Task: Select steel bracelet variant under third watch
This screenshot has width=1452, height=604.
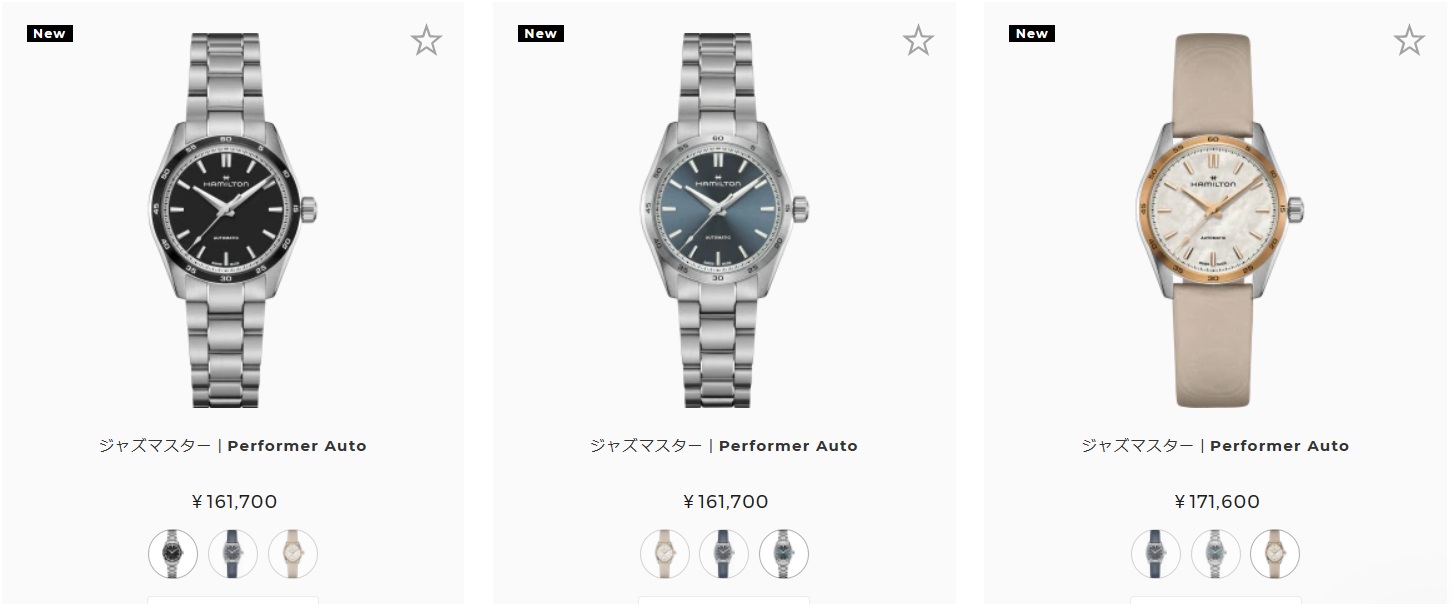Action: [x=1216, y=553]
